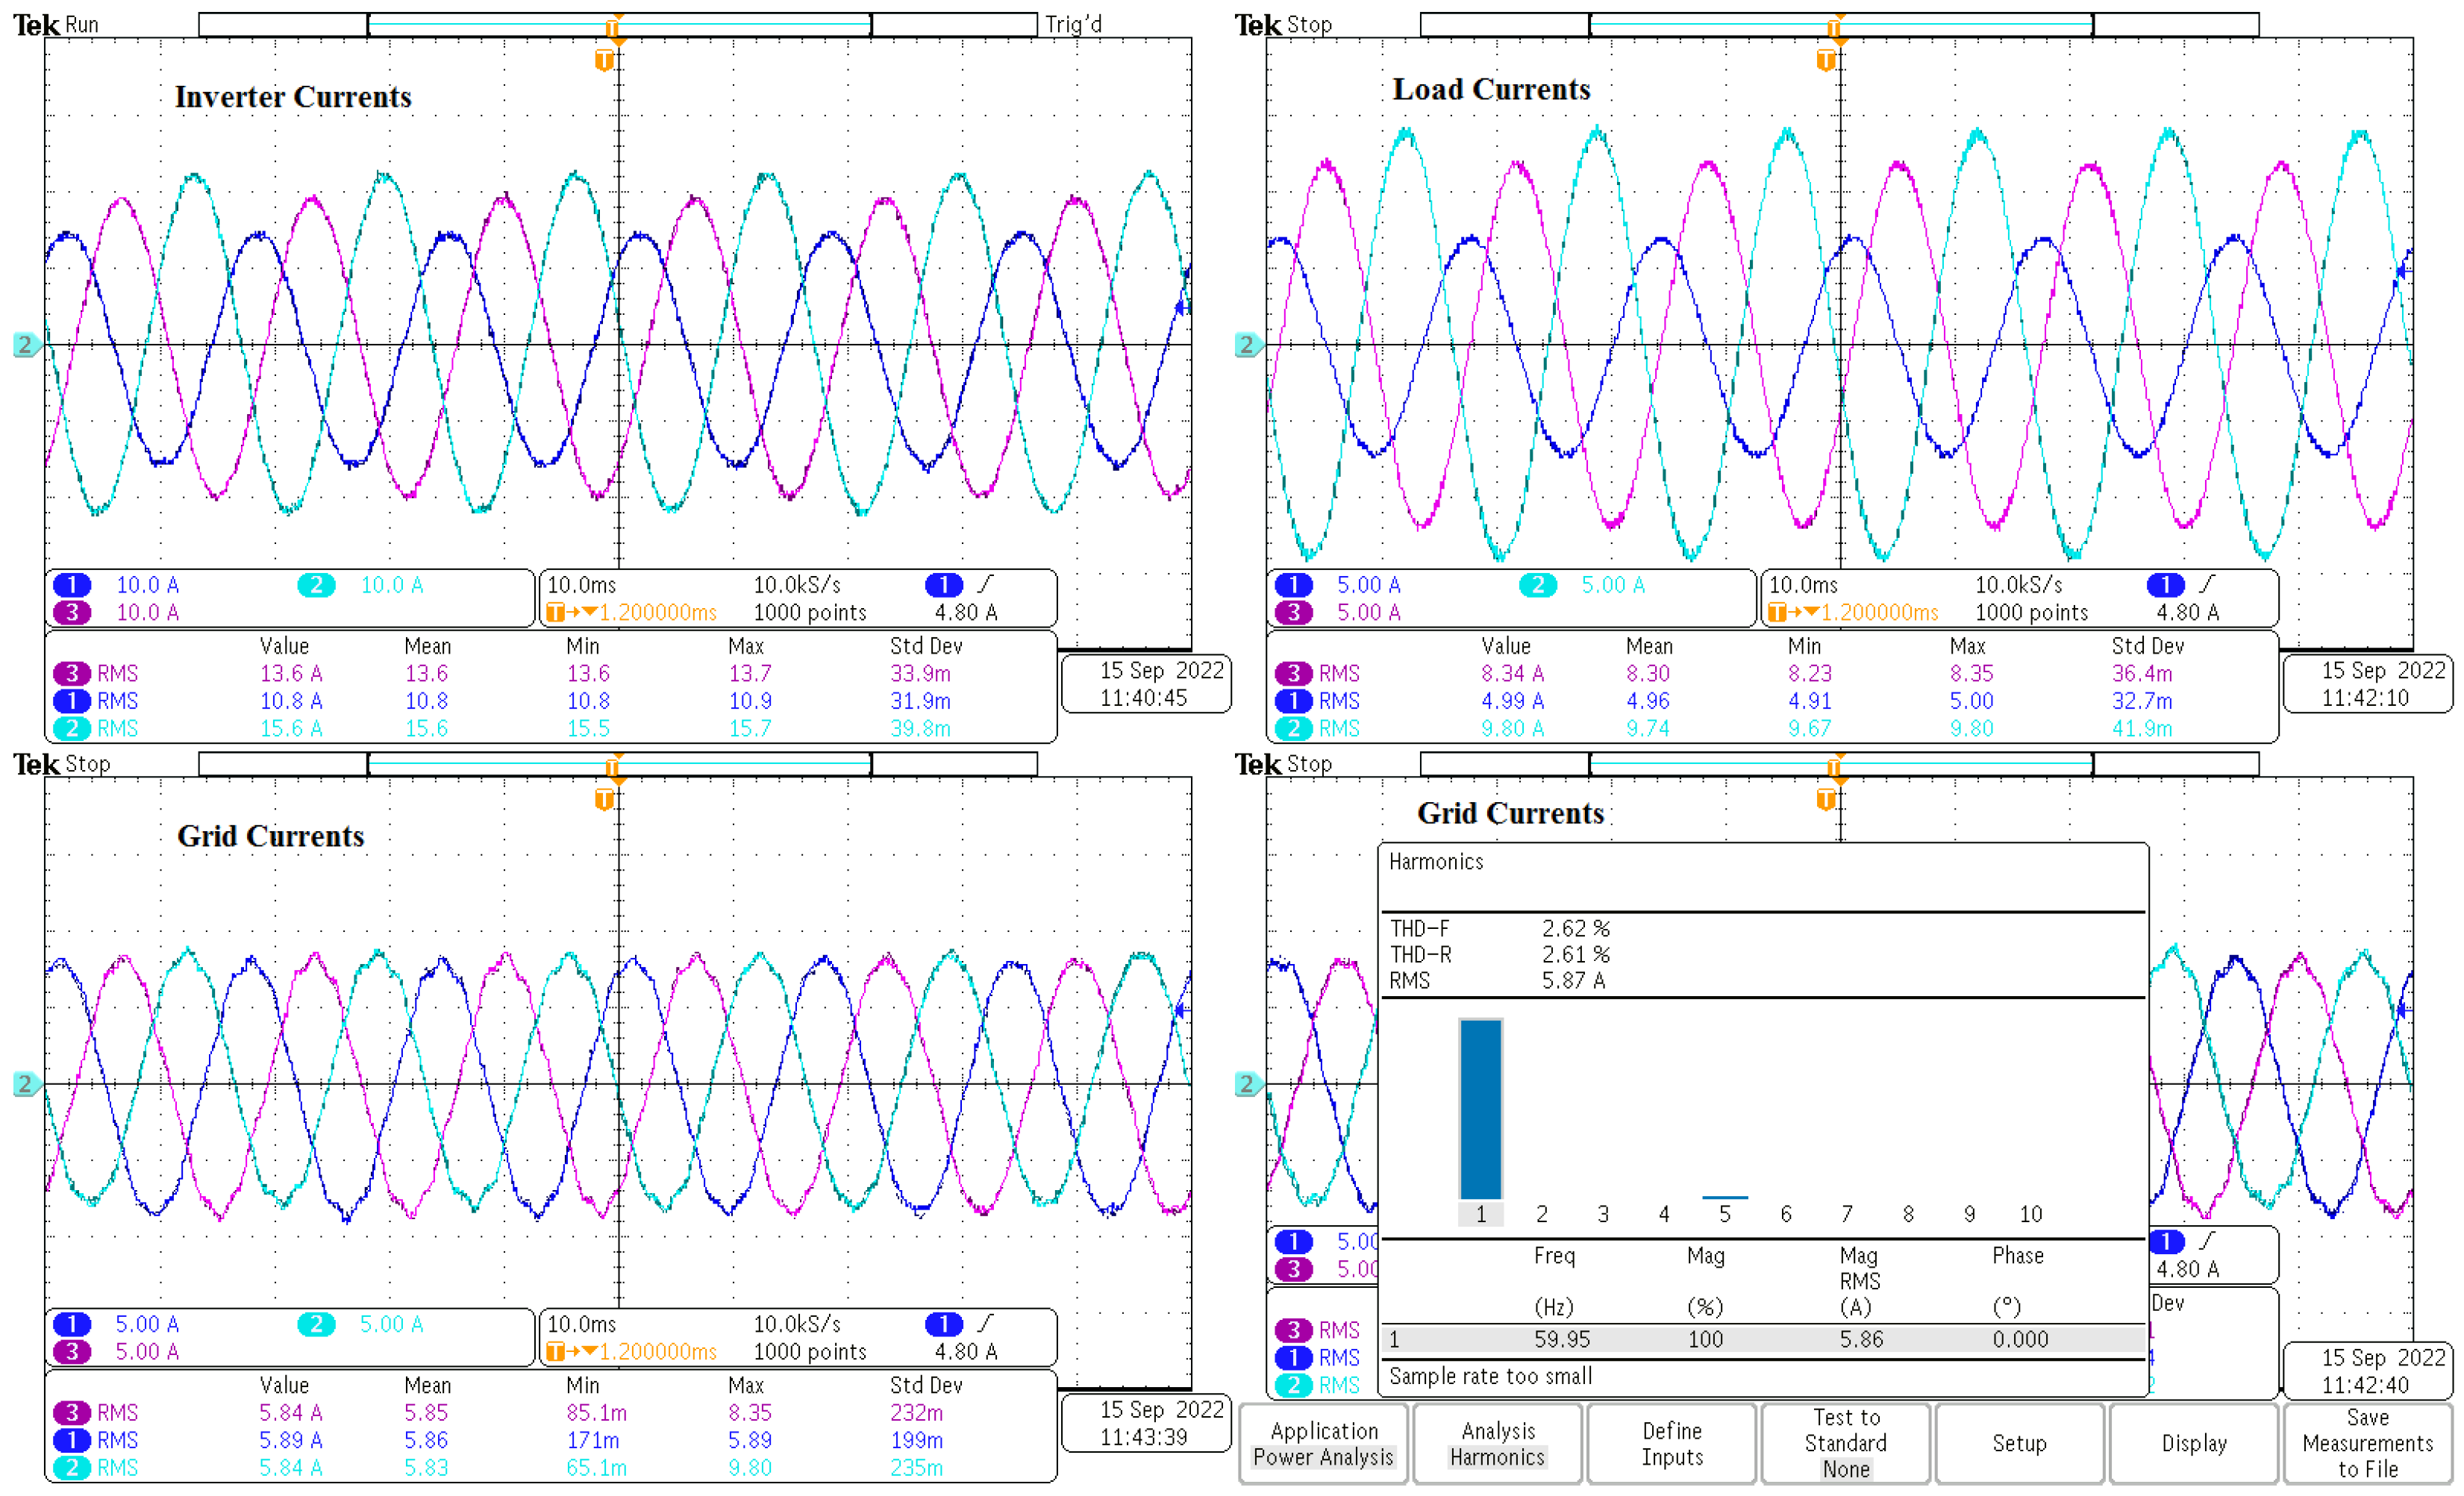Click the channel 2 RMS badge in Load Currents table
Screen dimensions: 2464x1496
tap(1294, 728)
